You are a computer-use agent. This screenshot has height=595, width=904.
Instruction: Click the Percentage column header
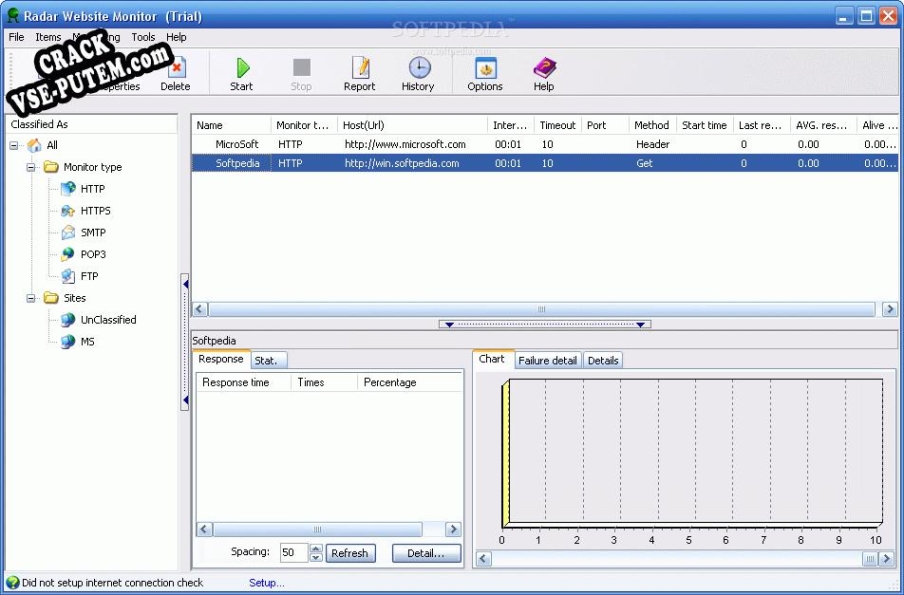point(410,383)
